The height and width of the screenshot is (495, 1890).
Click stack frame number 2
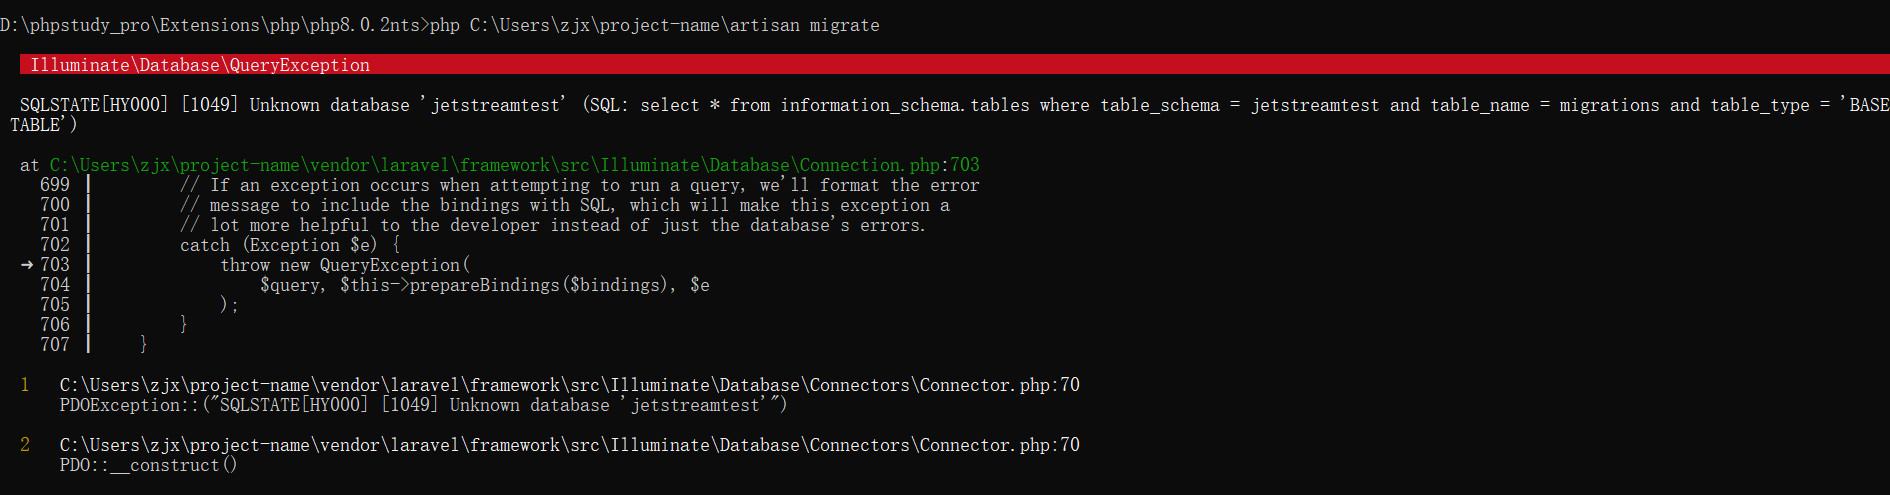25,445
